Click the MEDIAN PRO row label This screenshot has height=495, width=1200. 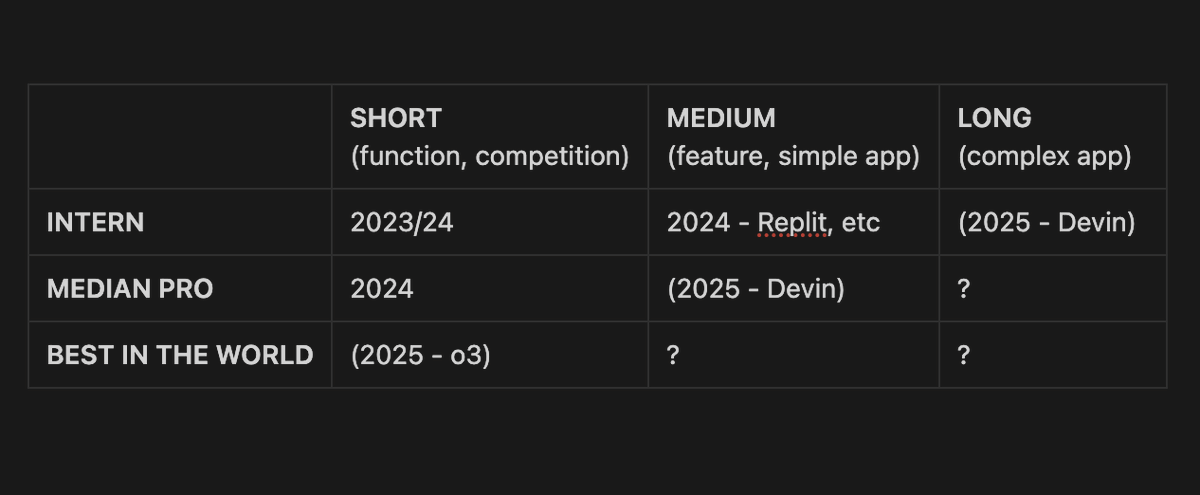pos(130,289)
